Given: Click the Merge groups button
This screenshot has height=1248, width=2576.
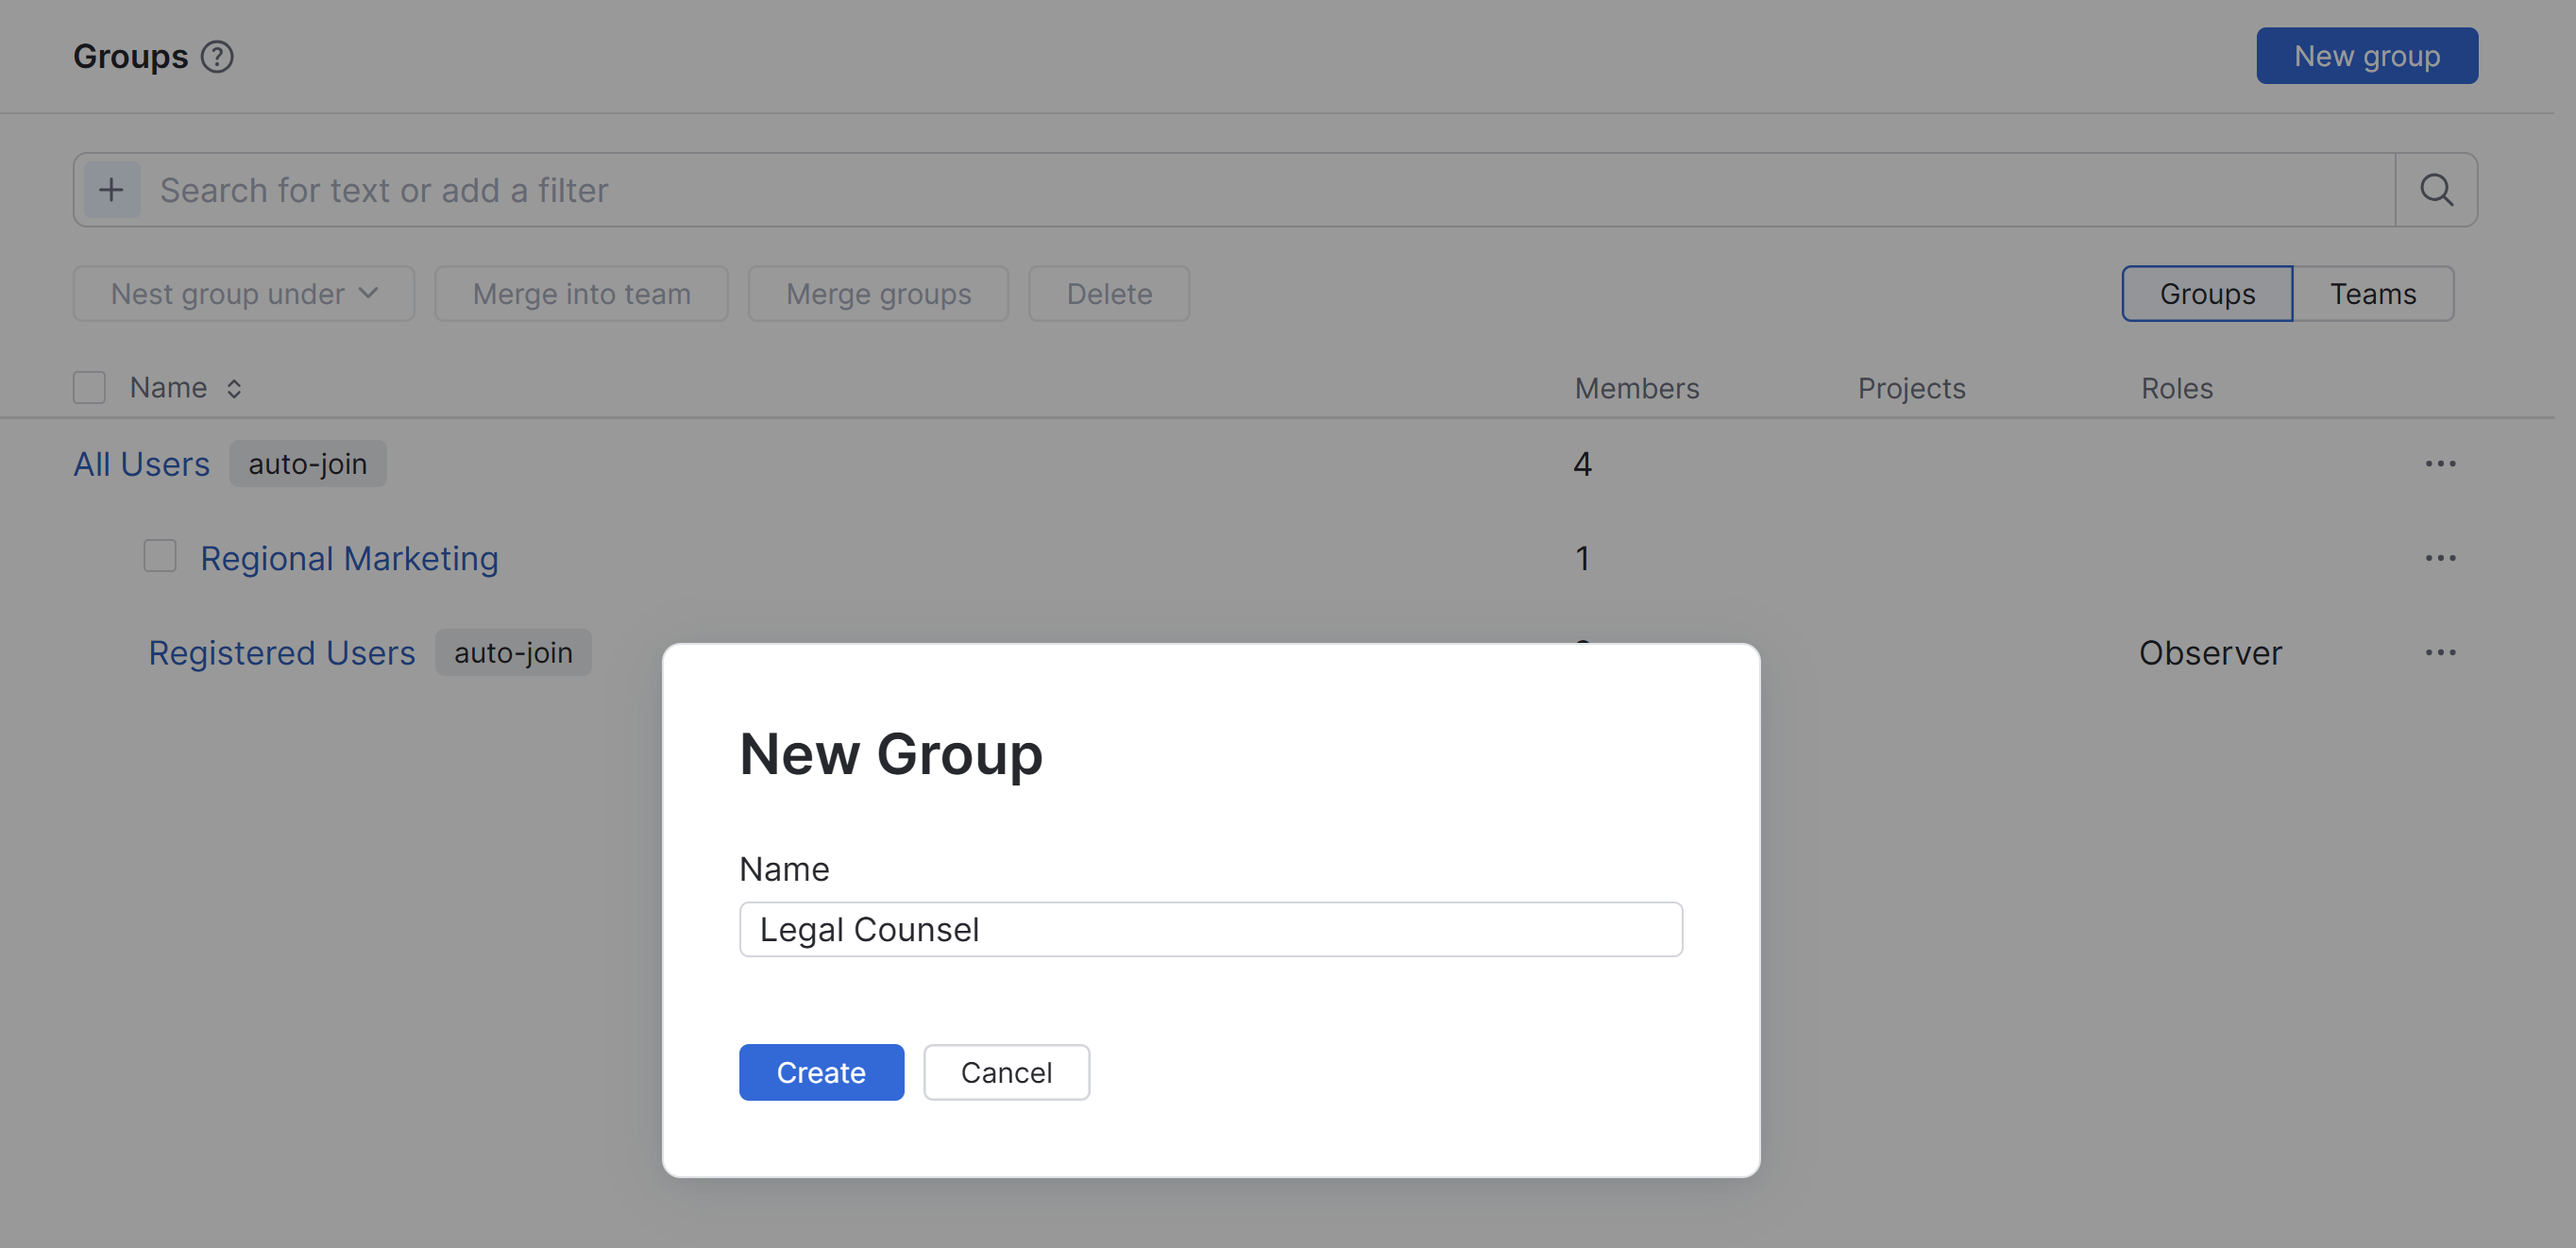Looking at the screenshot, I should (x=878, y=293).
